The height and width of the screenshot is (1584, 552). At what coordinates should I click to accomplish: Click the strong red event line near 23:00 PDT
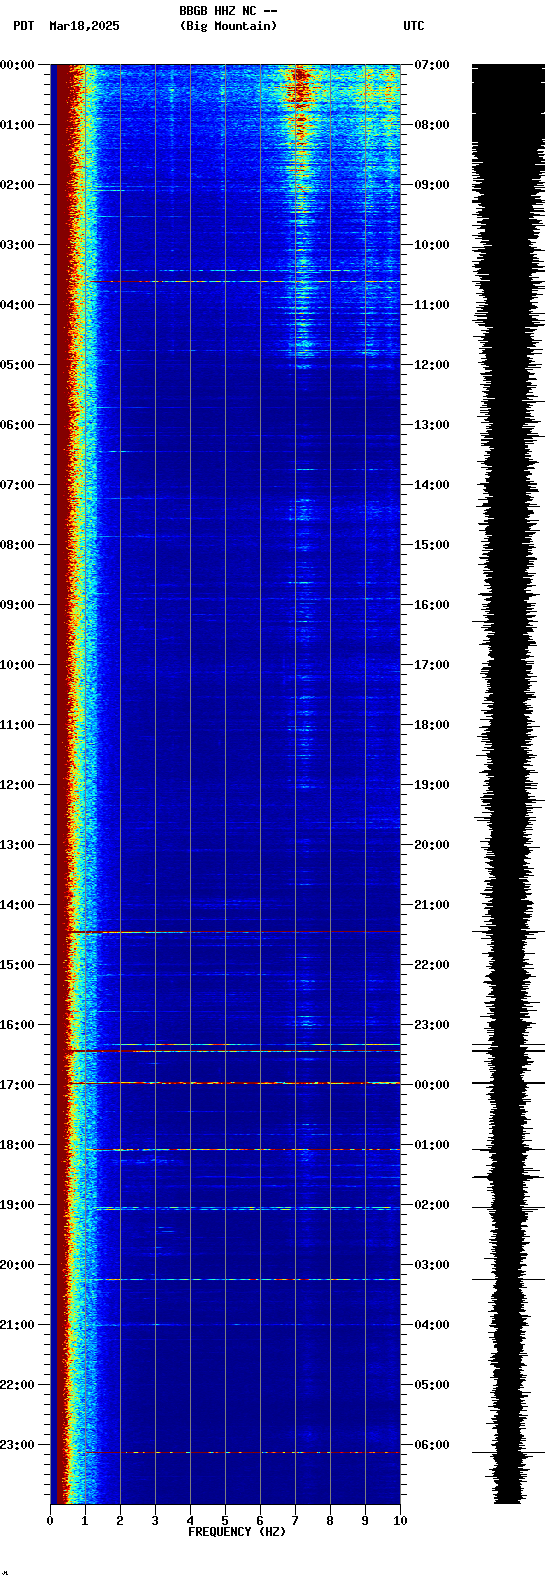point(242,1452)
